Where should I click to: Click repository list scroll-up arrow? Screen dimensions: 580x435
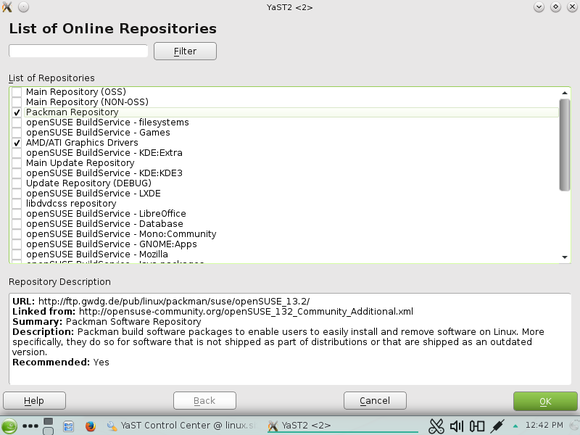pos(564,93)
